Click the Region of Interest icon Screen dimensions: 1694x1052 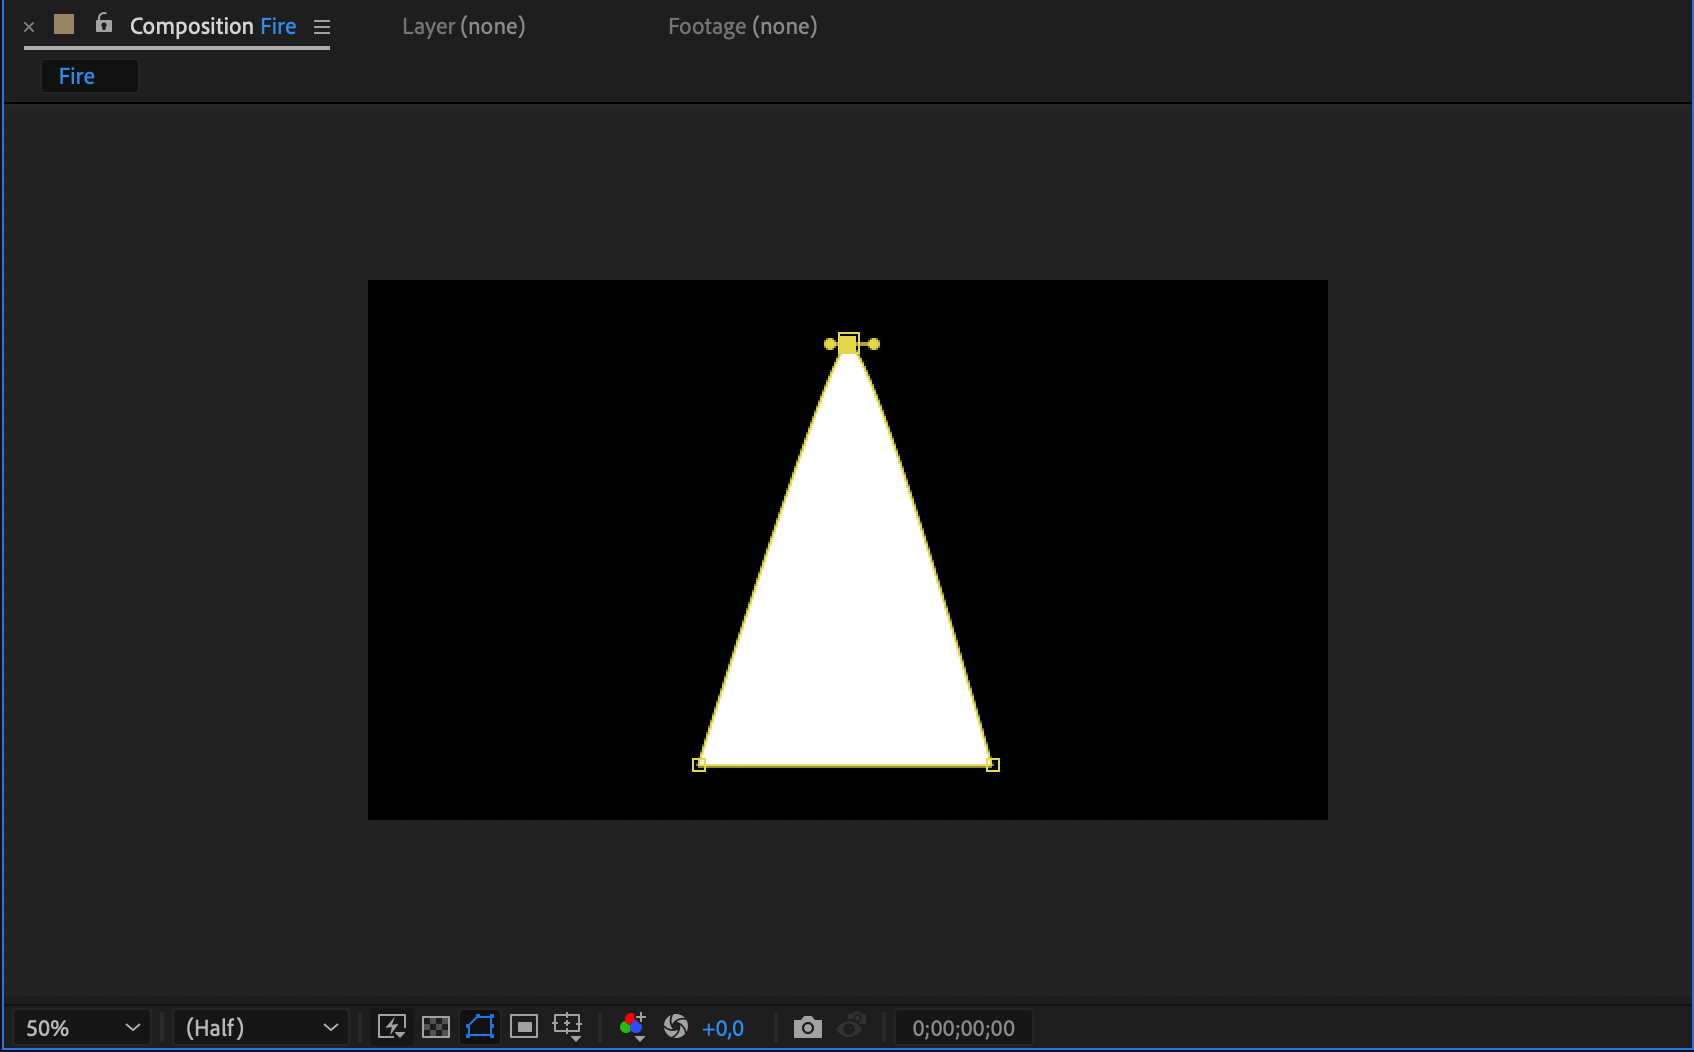click(524, 1027)
